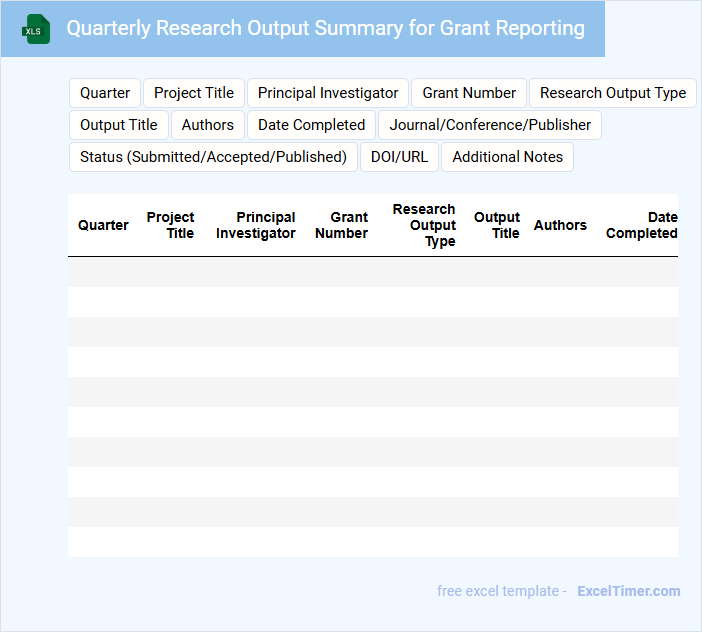Click the Quarter column header
This screenshot has height=632, width=702.
click(103, 225)
